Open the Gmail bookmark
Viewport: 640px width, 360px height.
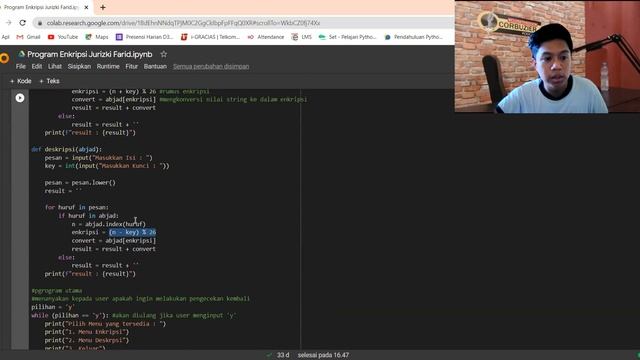click(x=28, y=37)
